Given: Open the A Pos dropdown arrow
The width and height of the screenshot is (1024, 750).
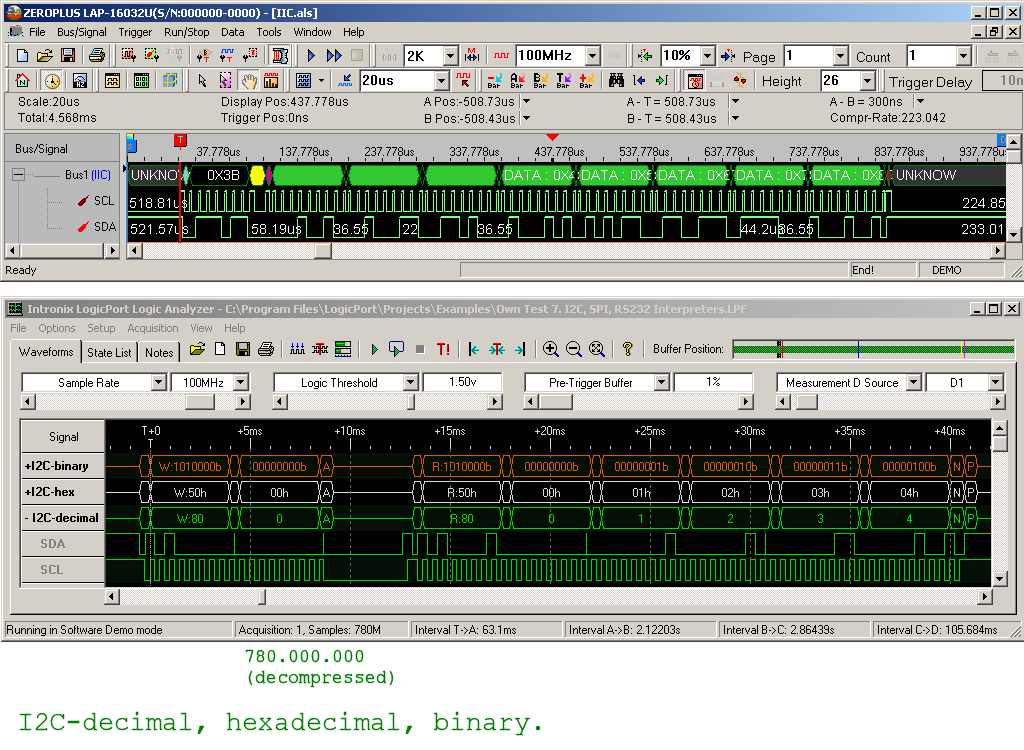Looking at the screenshot, I should click(x=526, y=101).
